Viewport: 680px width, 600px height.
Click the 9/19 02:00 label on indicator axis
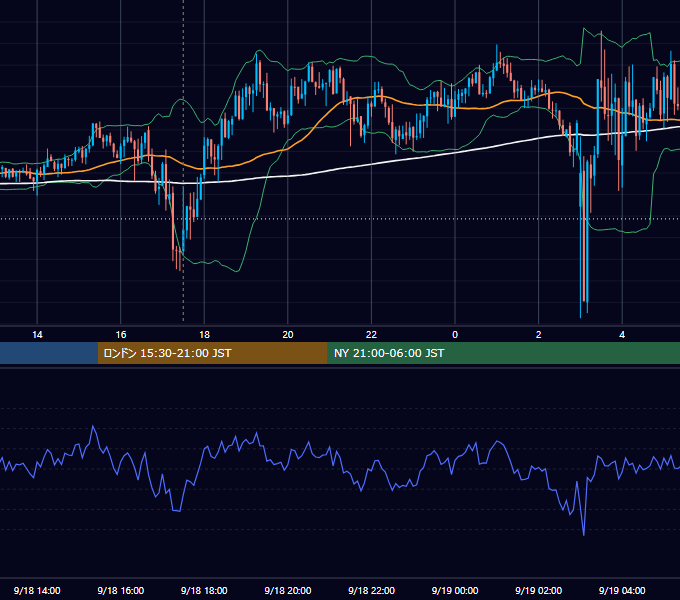click(x=538, y=590)
